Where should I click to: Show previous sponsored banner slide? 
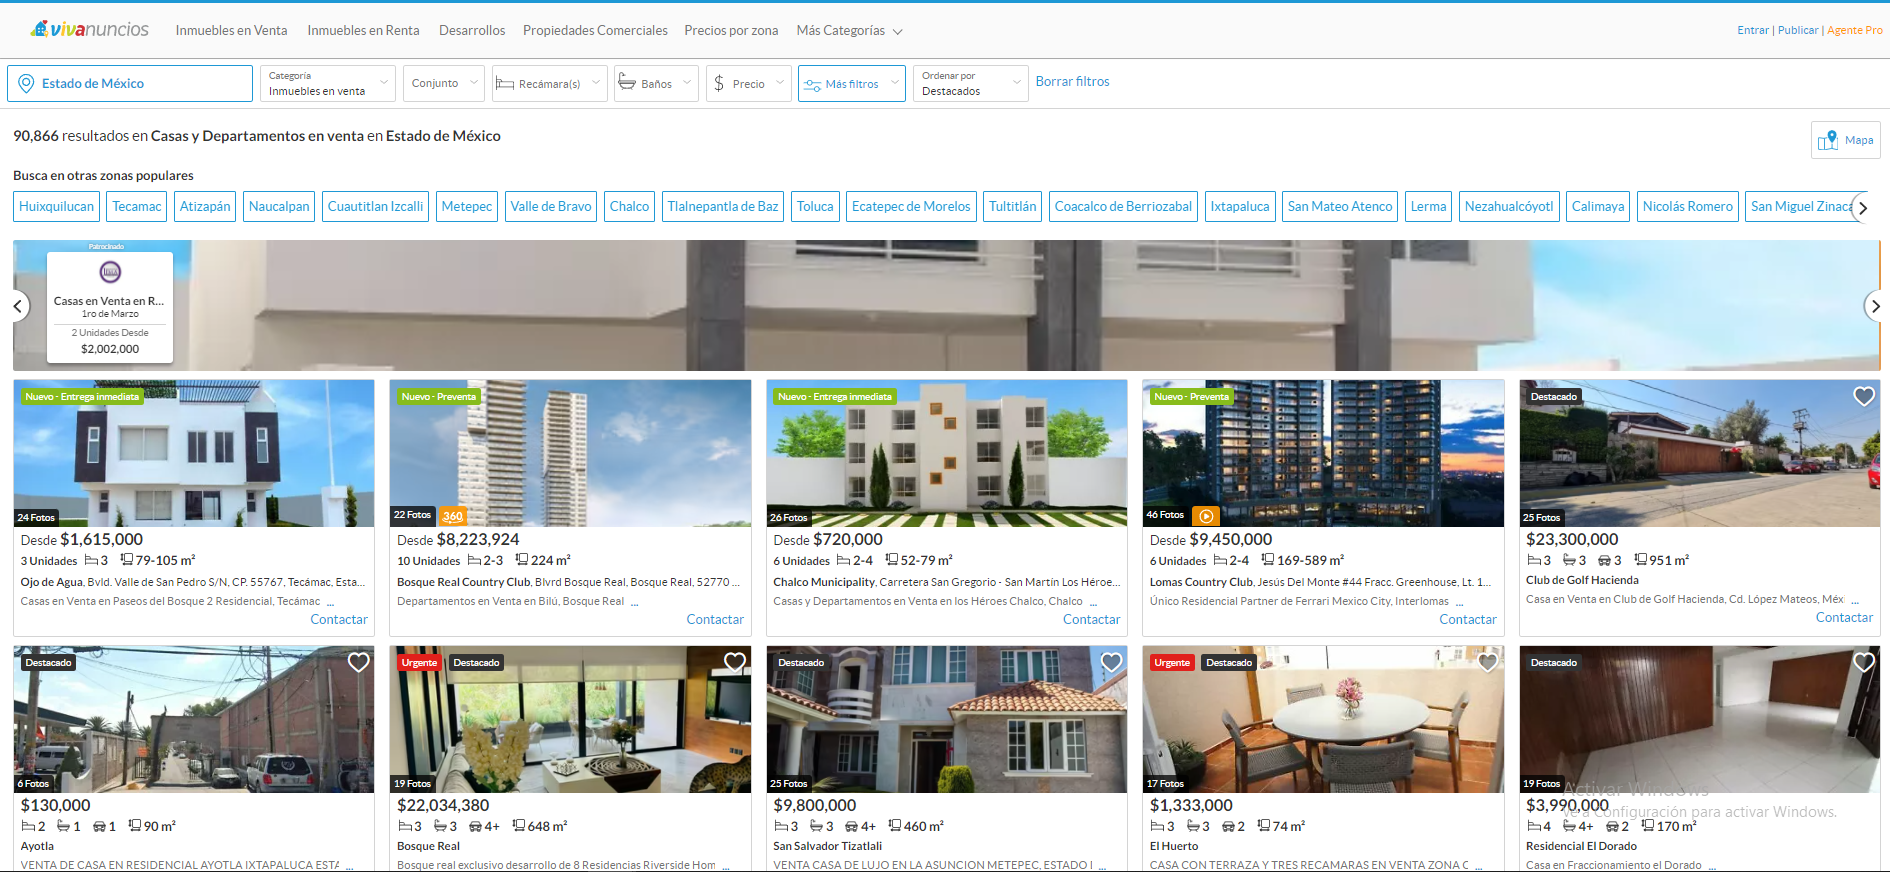pyautogui.click(x=18, y=306)
